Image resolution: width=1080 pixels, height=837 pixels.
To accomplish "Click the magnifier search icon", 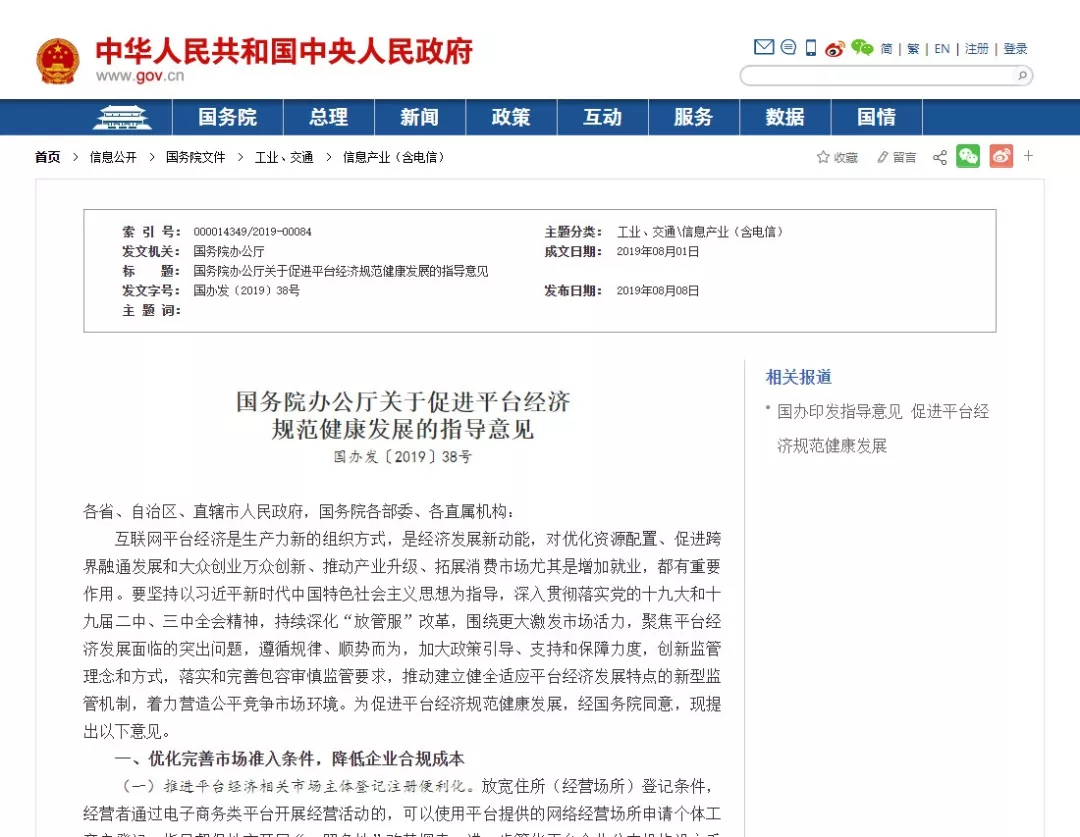I will point(1021,75).
